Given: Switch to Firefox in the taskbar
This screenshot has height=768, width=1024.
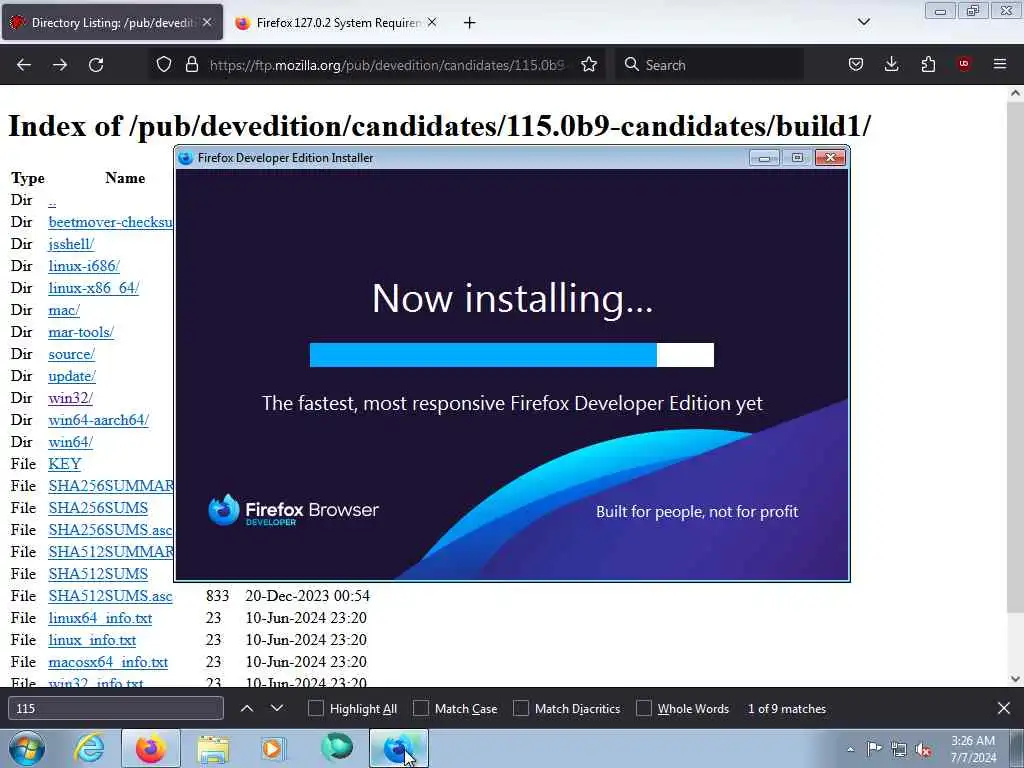Looking at the screenshot, I should click(x=151, y=748).
